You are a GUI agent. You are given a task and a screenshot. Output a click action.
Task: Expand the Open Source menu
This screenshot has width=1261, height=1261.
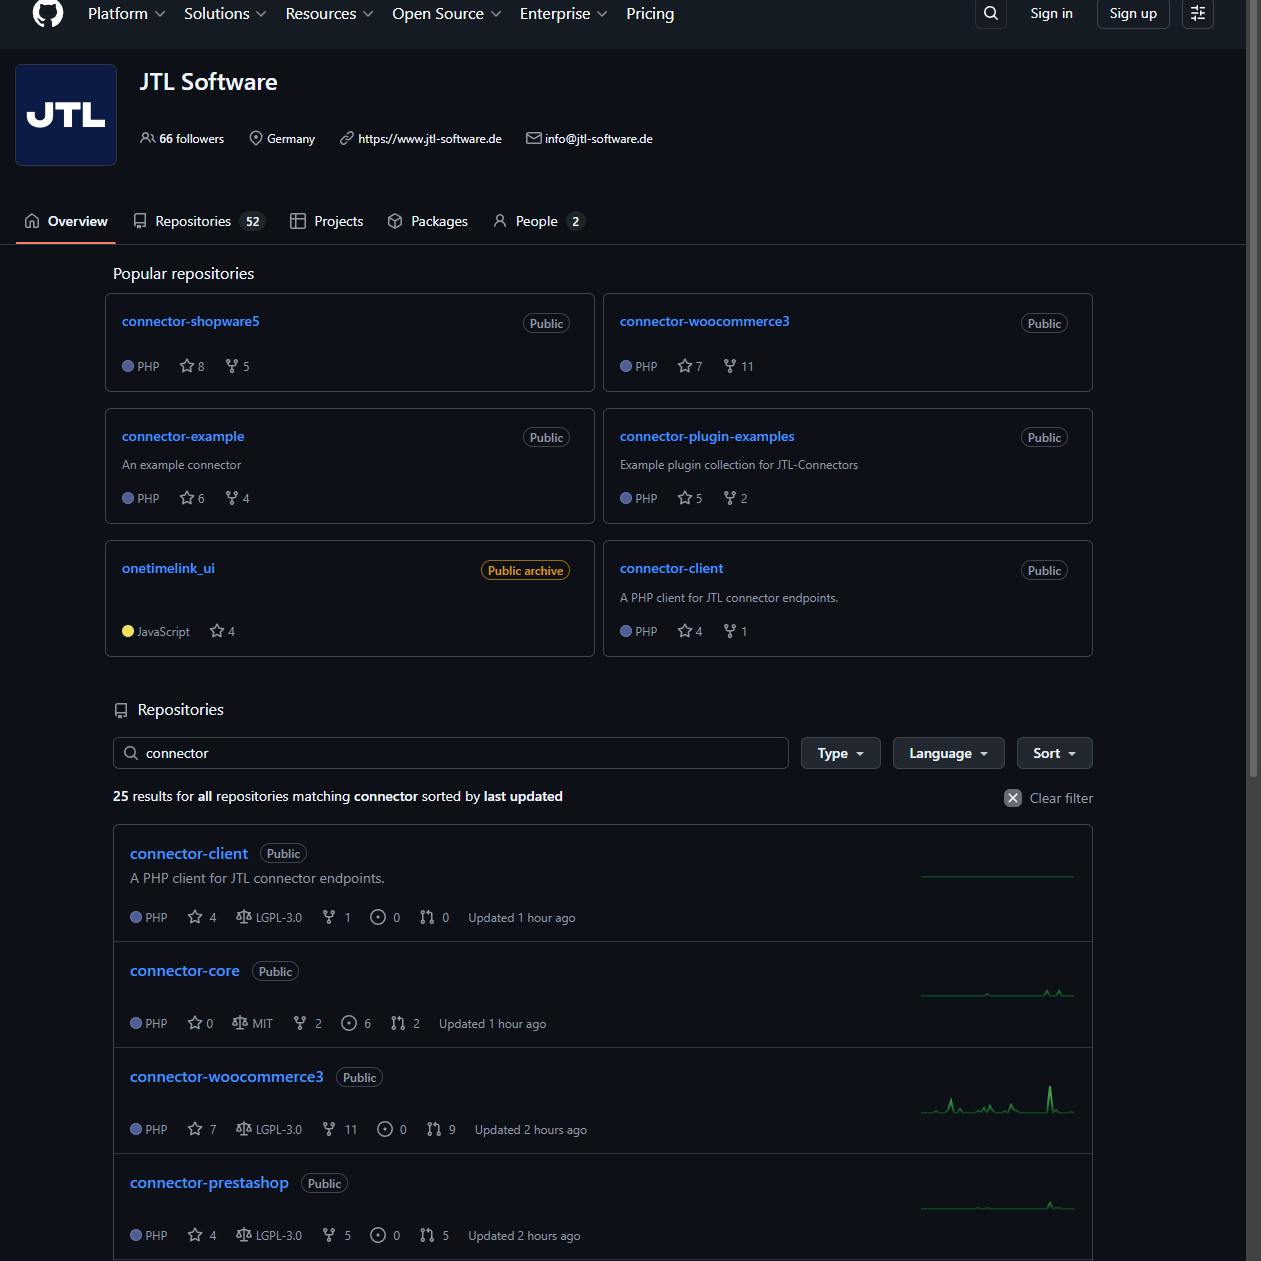pyautogui.click(x=446, y=13)
